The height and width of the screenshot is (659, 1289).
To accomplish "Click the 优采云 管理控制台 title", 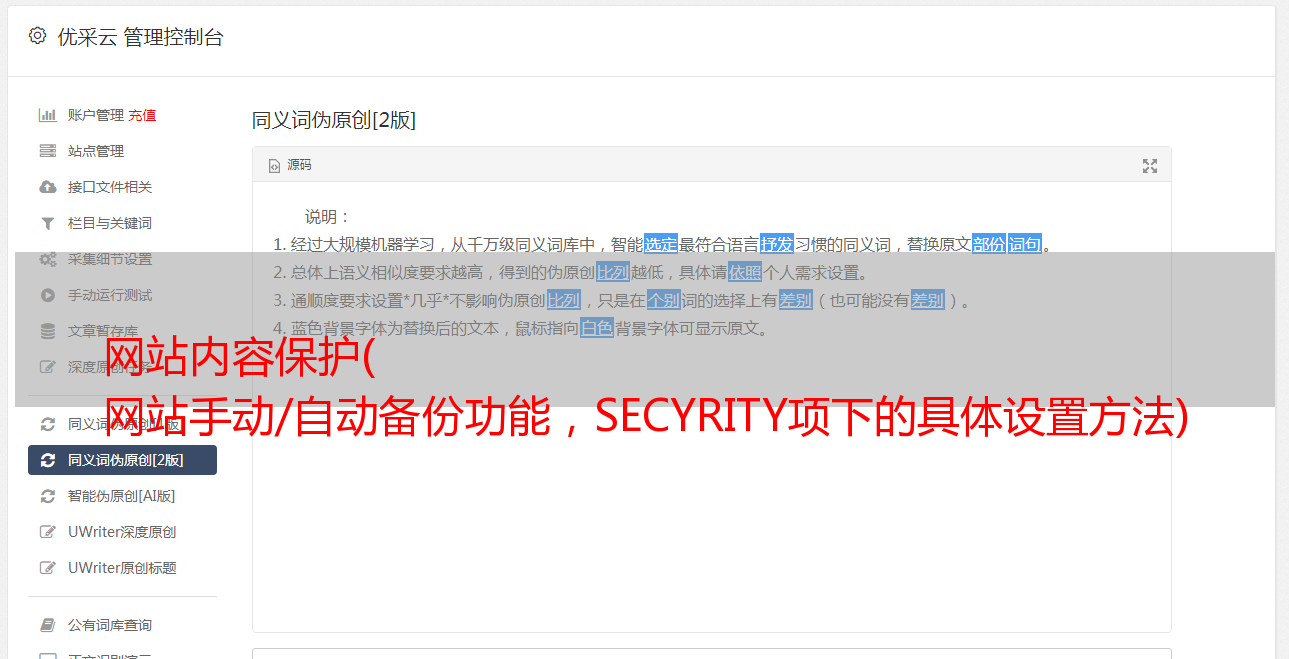I will (x=140, y=37).
